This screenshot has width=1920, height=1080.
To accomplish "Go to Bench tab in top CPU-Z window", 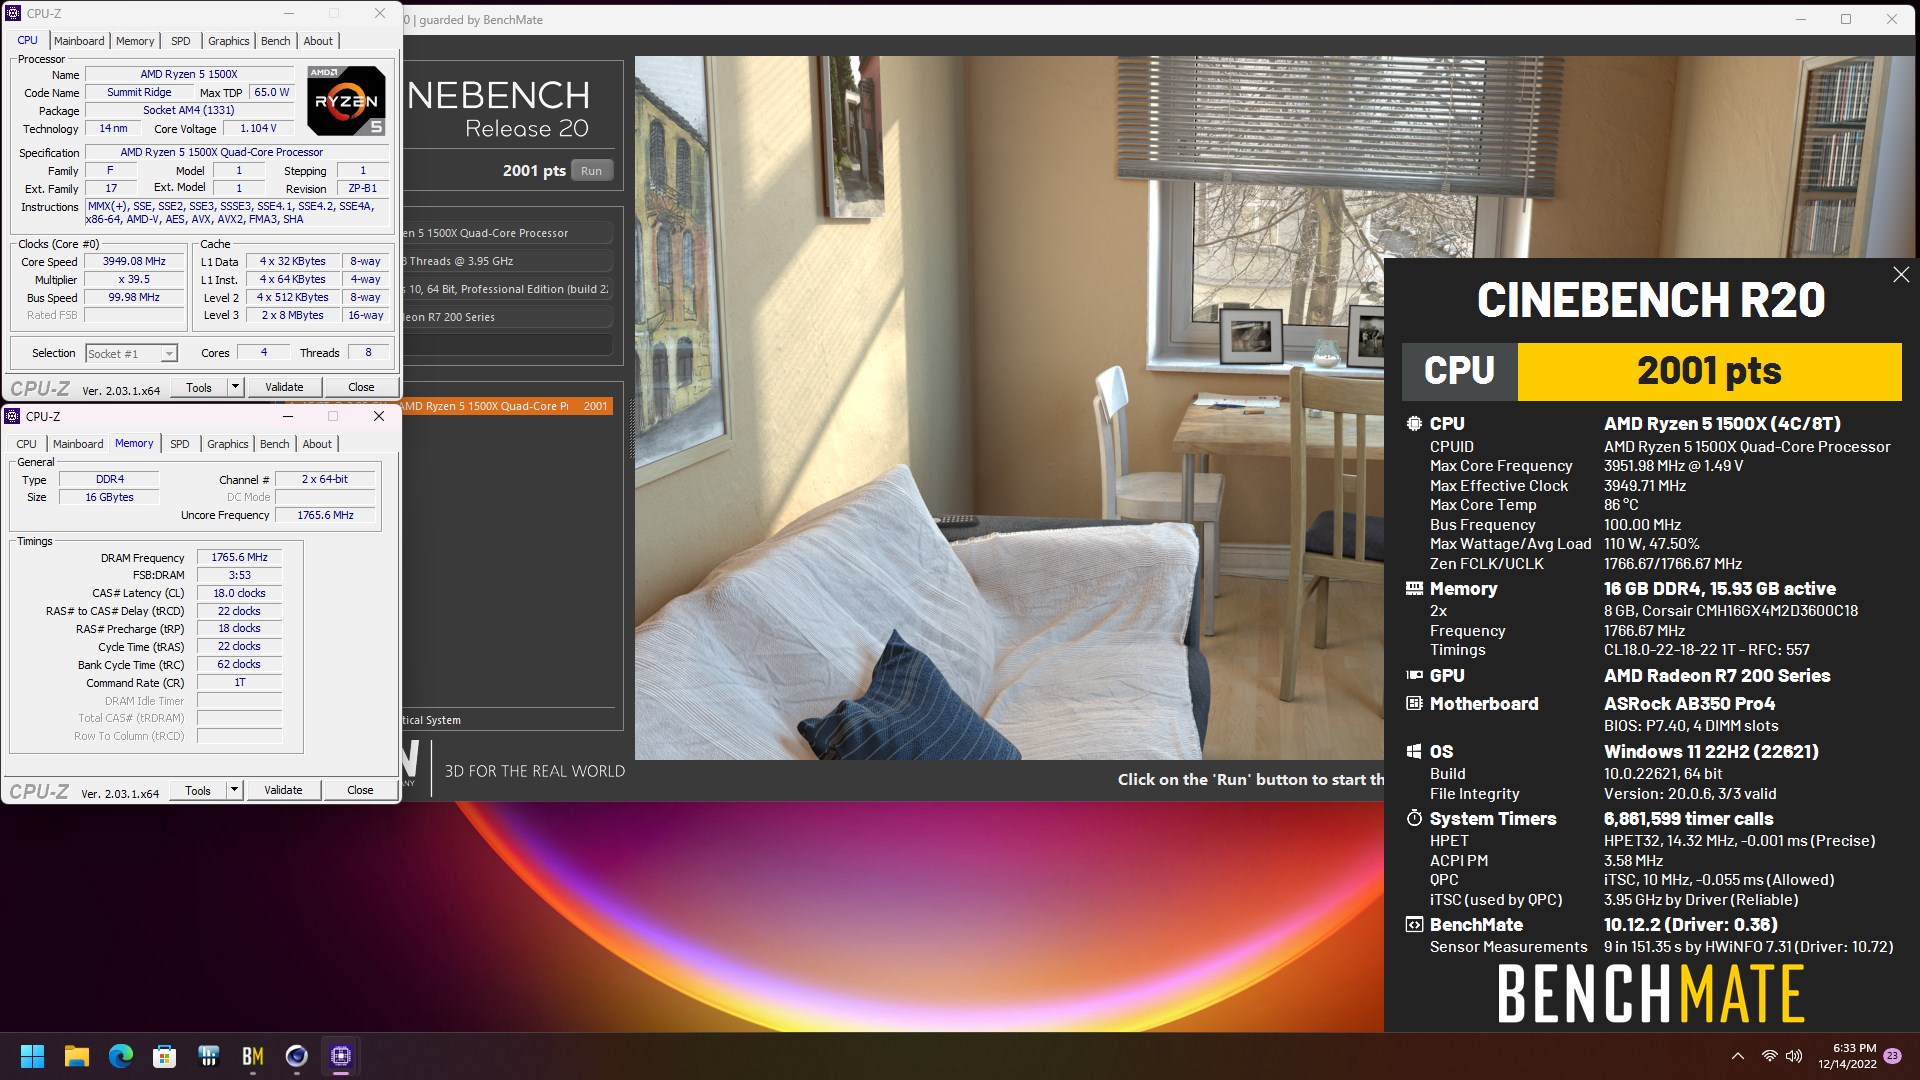I will [276, 41].
